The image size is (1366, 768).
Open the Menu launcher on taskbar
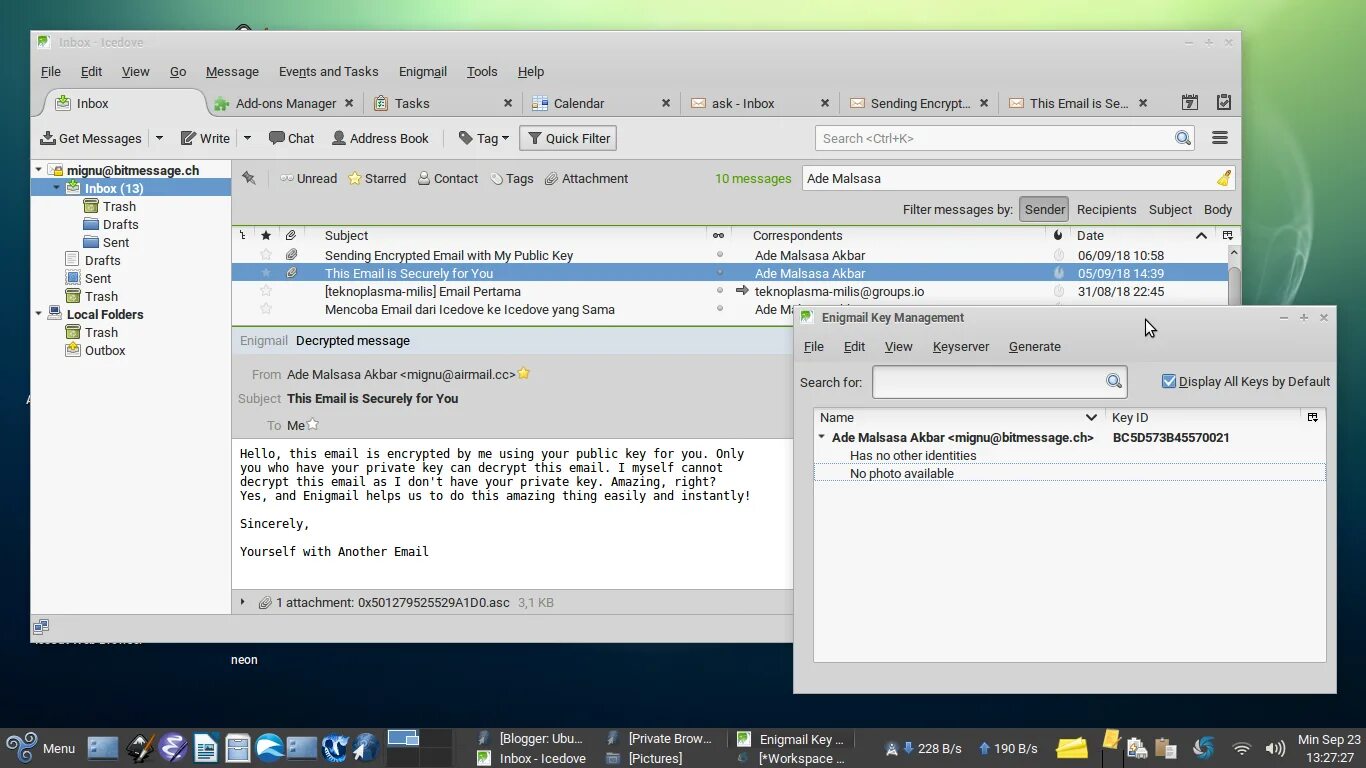40,748
